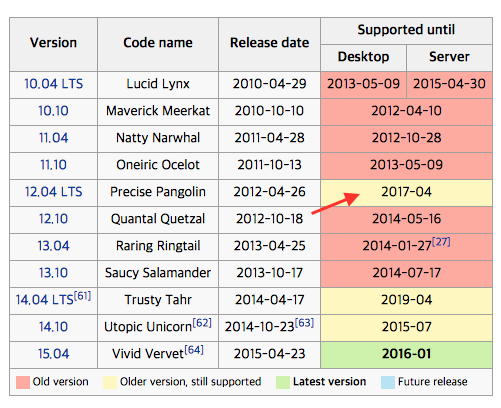
Task: Open the 10.04 LTS version link
Action: 53,84
